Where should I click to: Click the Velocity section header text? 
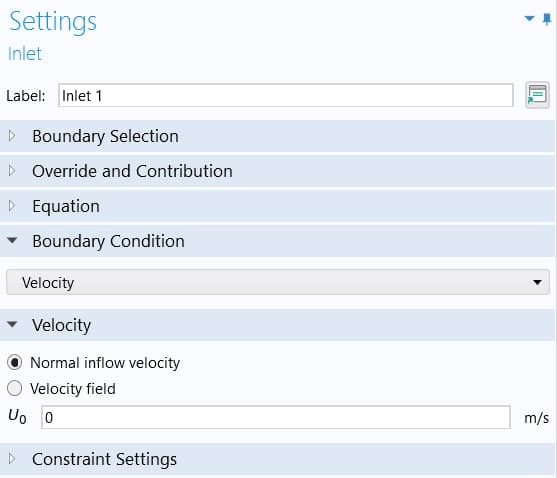61,325
